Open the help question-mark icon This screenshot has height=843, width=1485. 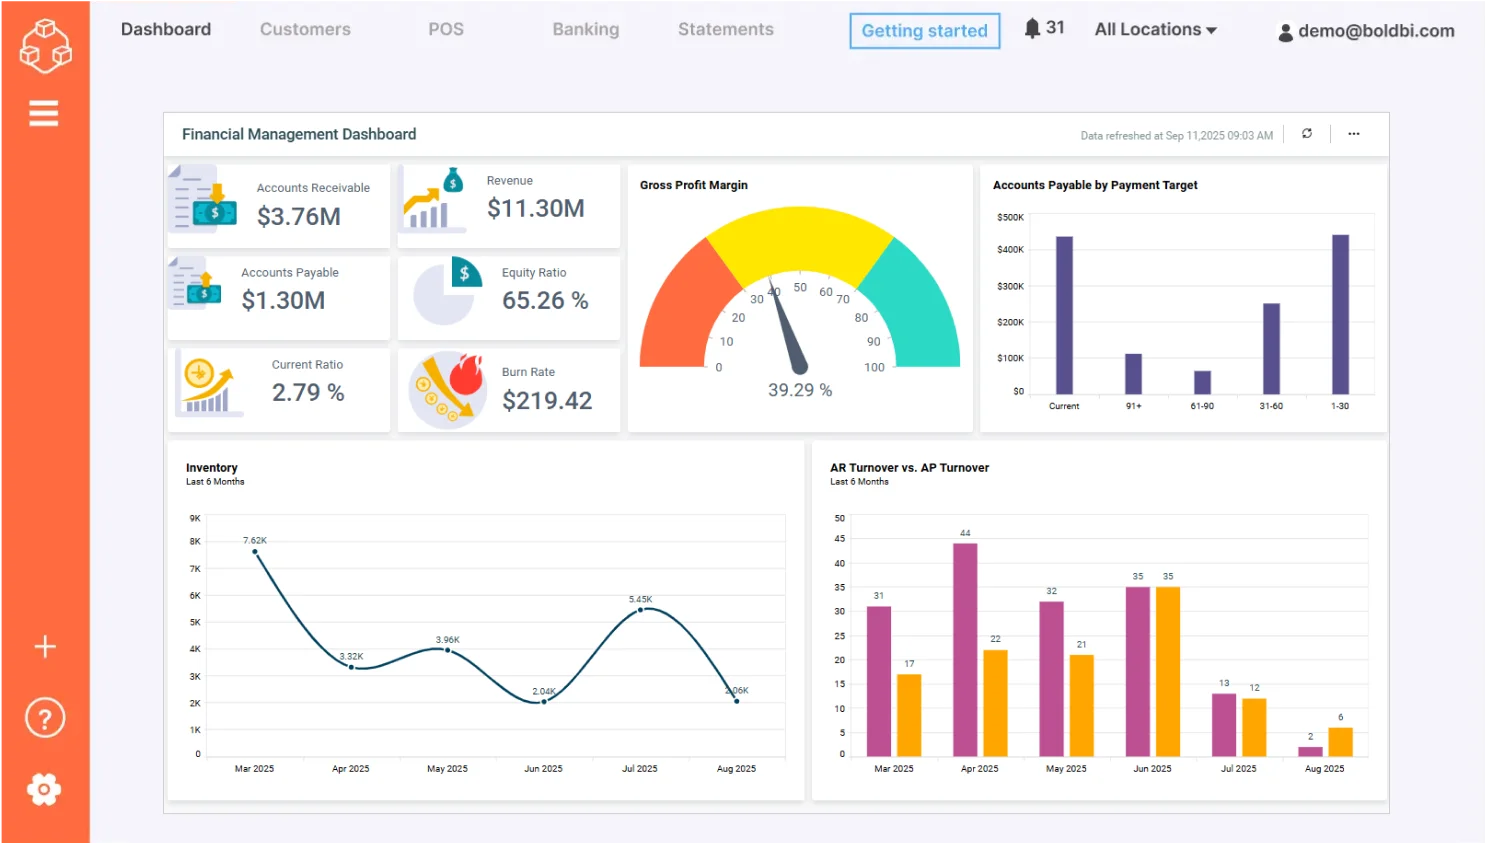tap(44, 717)
